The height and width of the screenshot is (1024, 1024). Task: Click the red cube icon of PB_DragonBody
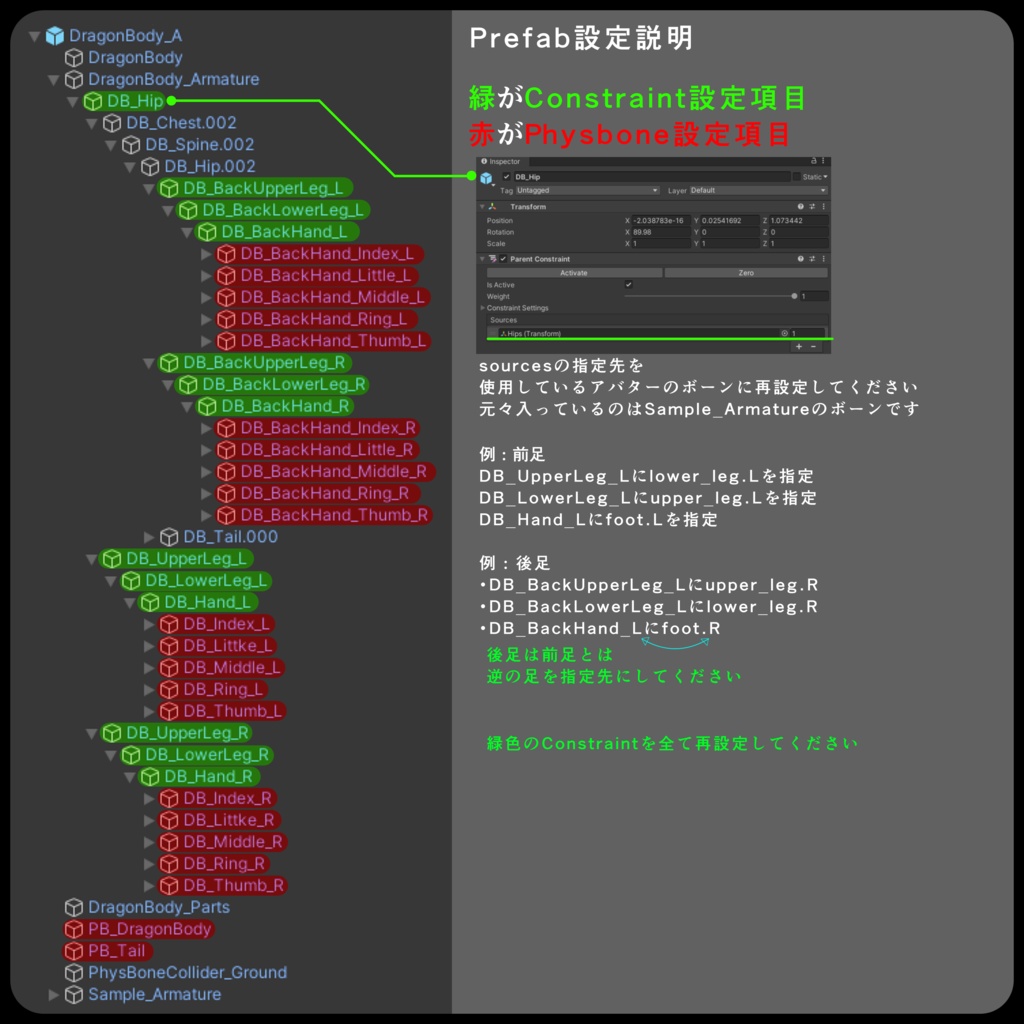tap(74, 929)
